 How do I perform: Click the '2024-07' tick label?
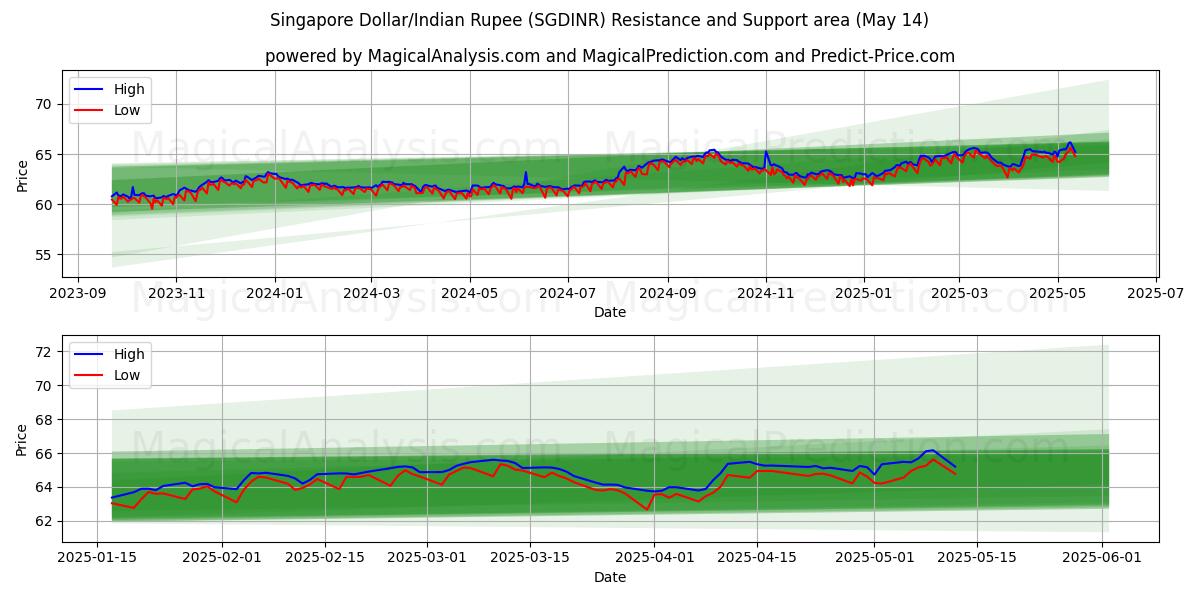click(567, 293)
